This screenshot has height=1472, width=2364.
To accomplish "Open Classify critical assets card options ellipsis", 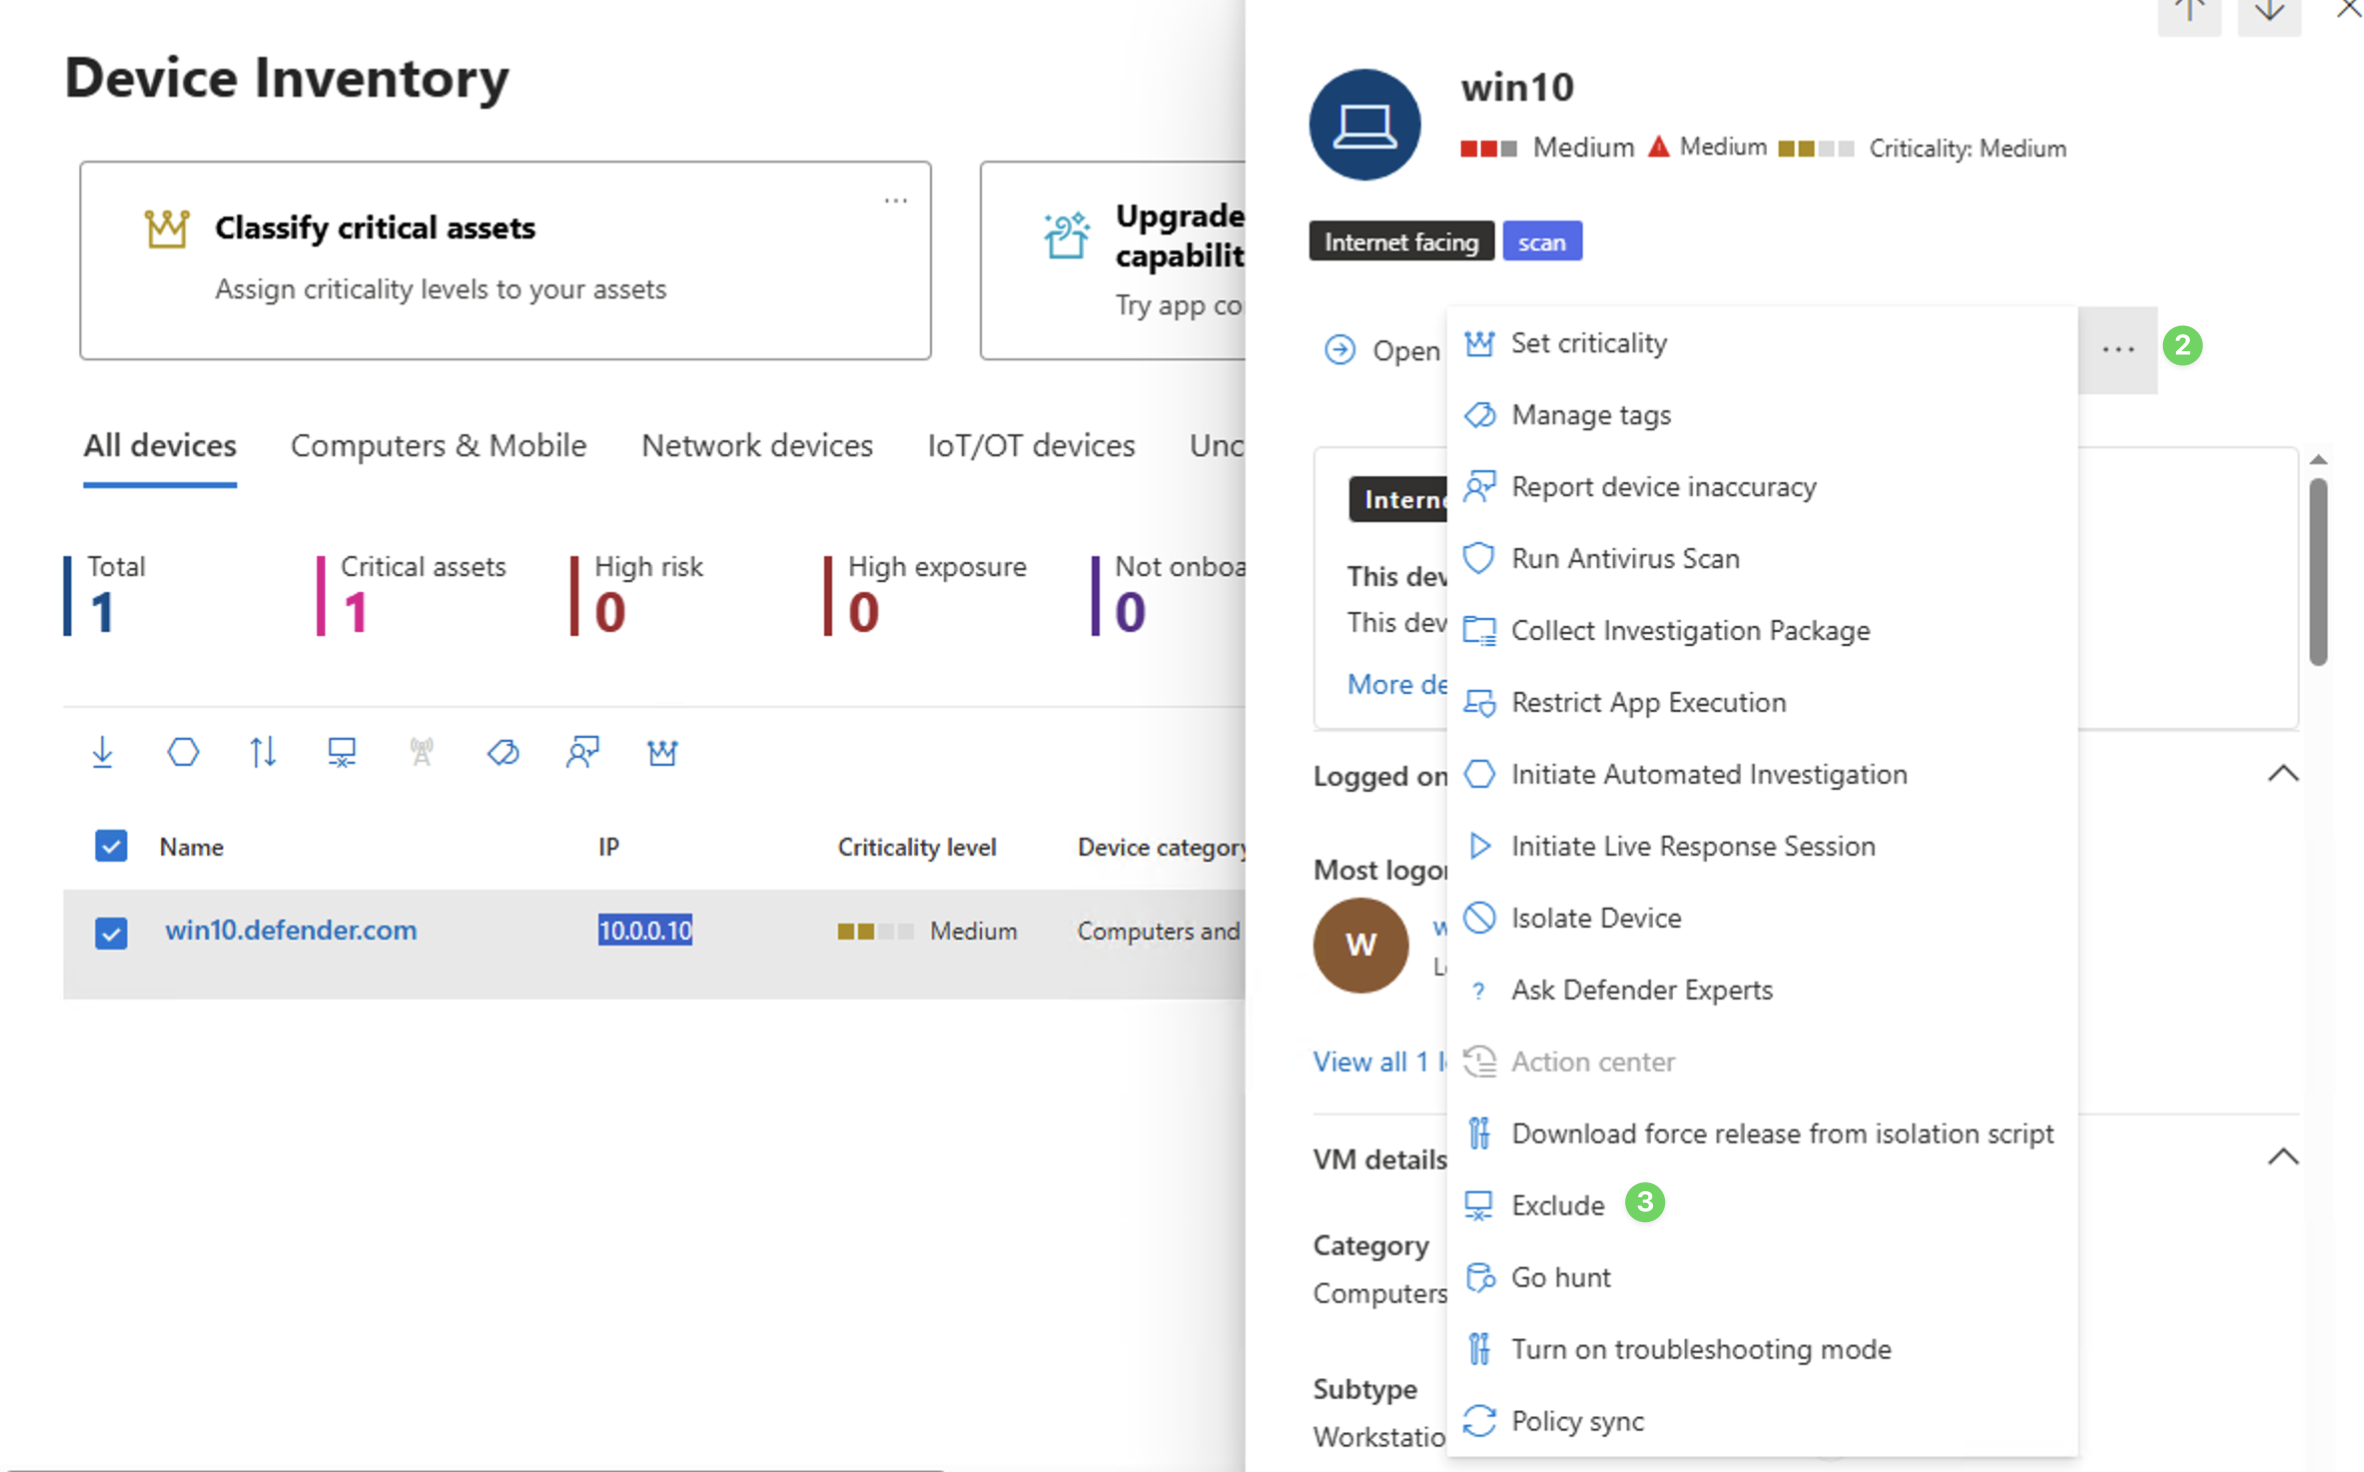I will point(895,200).
